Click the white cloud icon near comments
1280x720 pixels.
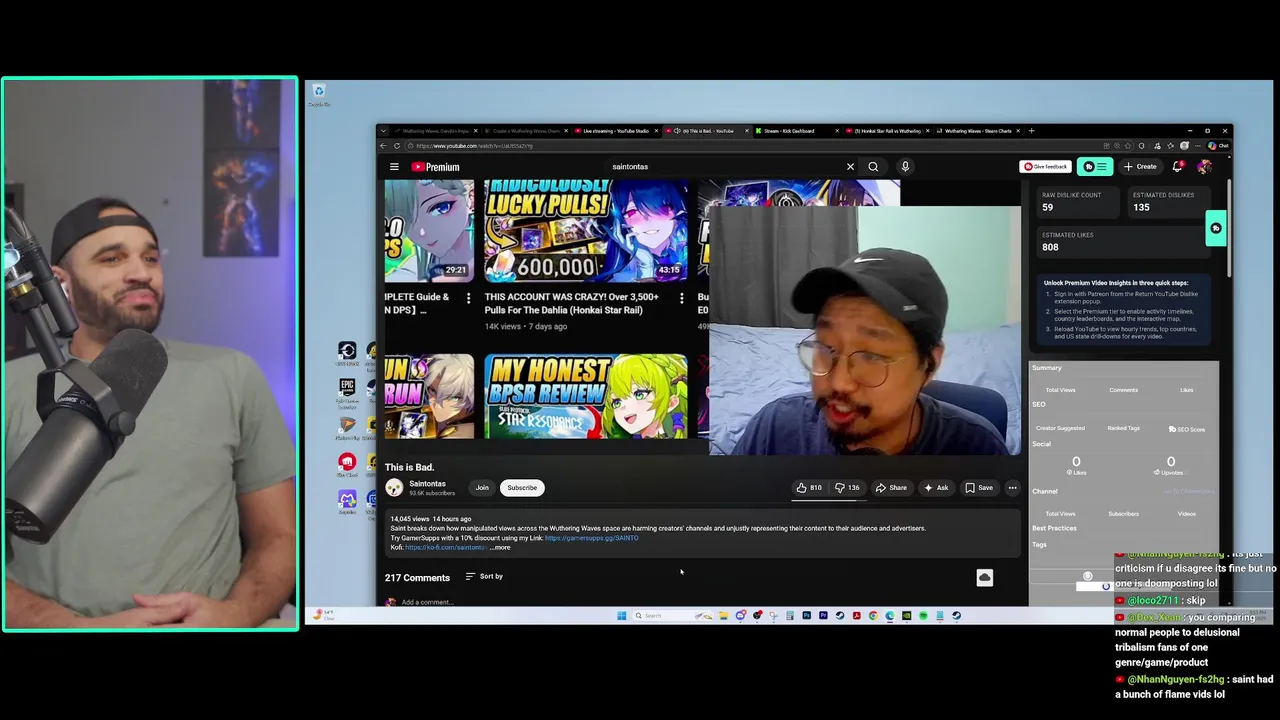pos(985,578)
